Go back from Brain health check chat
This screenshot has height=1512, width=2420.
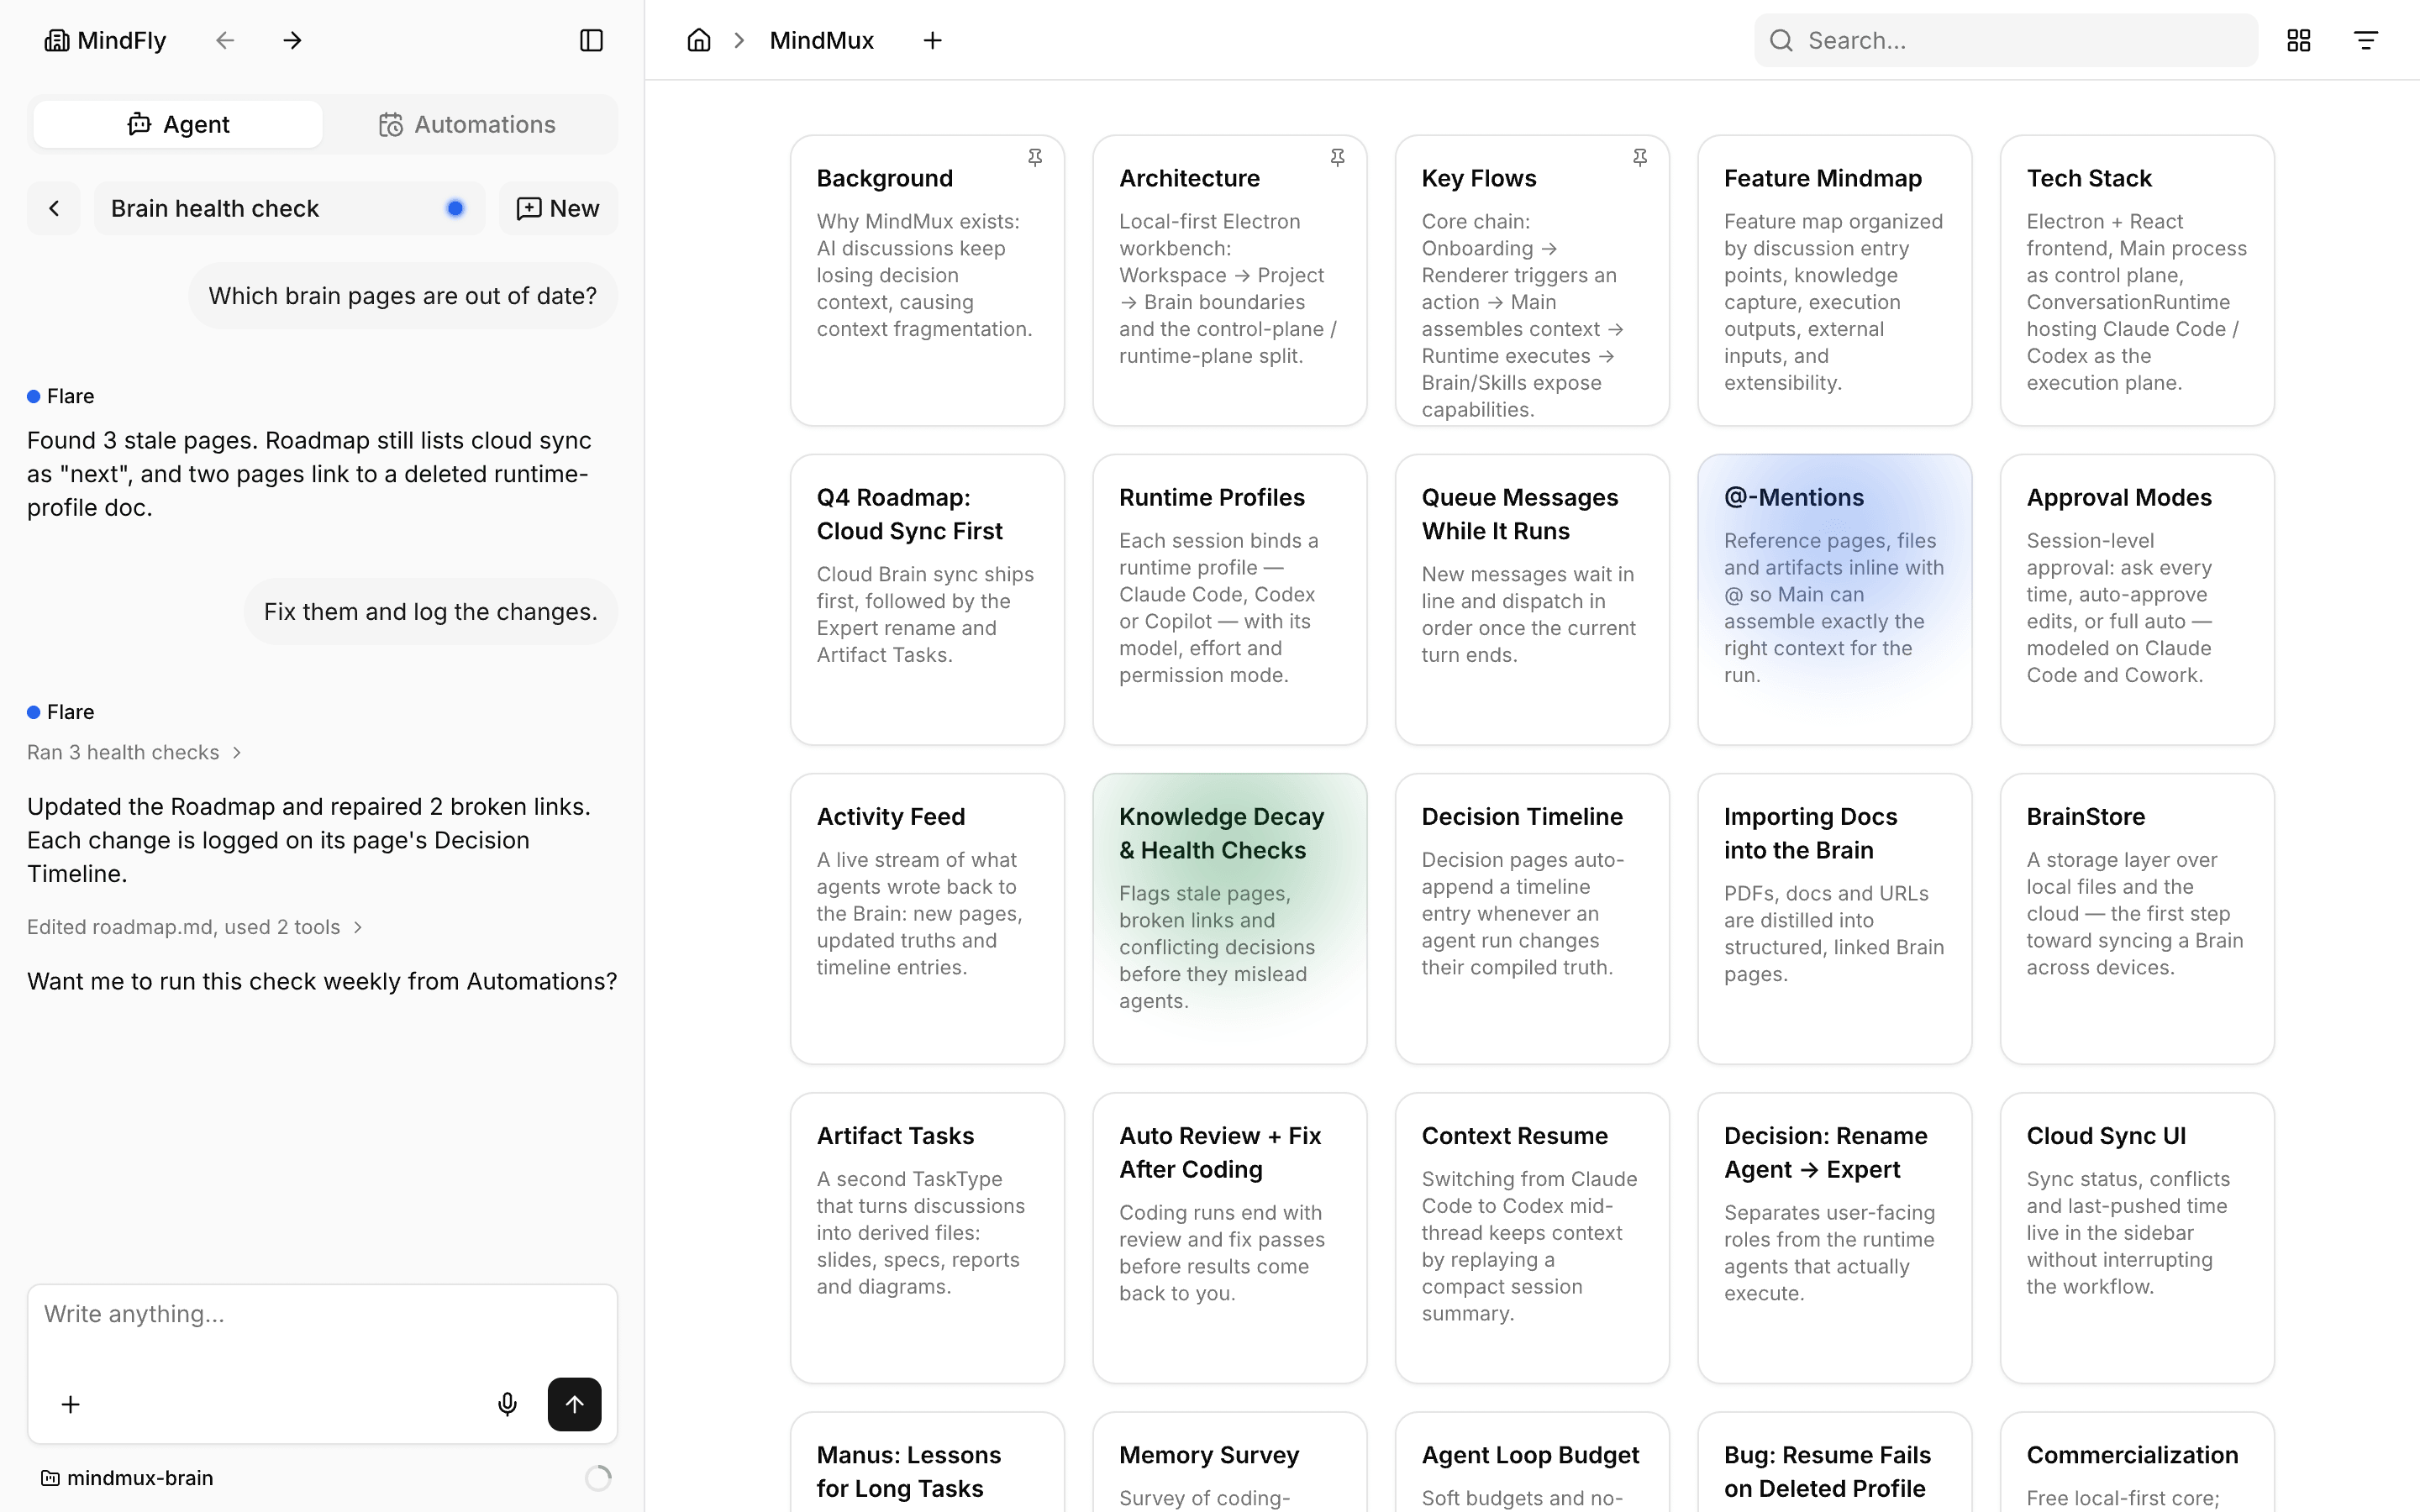click(x=54, y=208)
